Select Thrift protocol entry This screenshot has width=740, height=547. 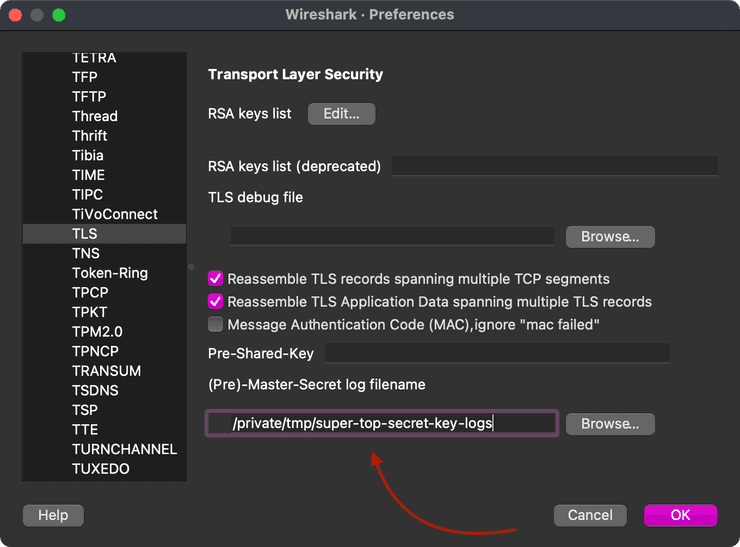(104, 136)
